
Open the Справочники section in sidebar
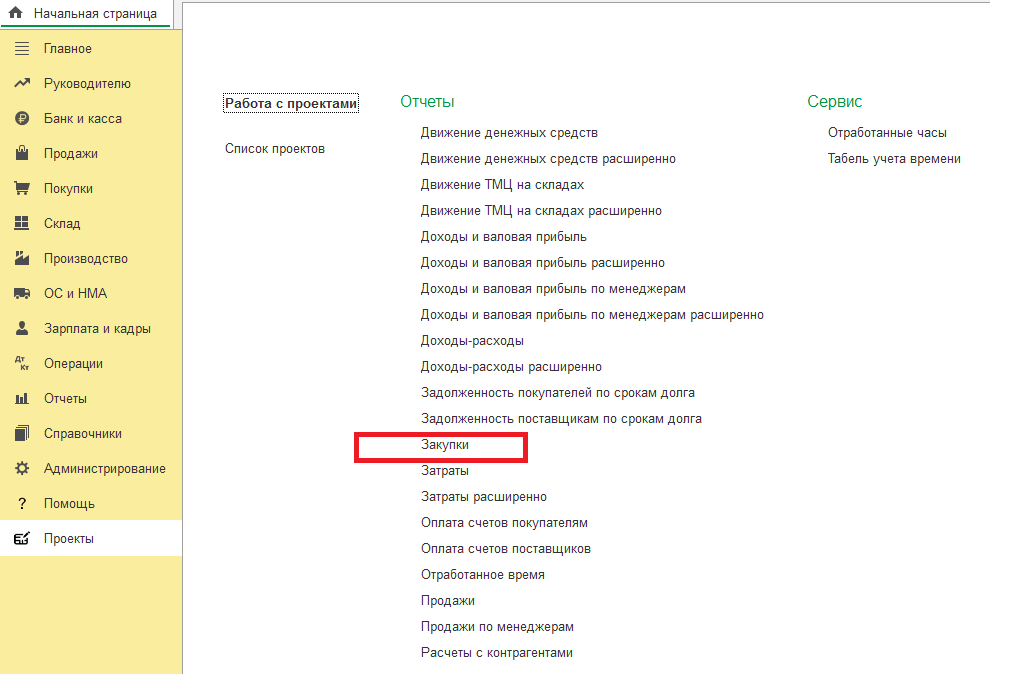pos(82,434)
